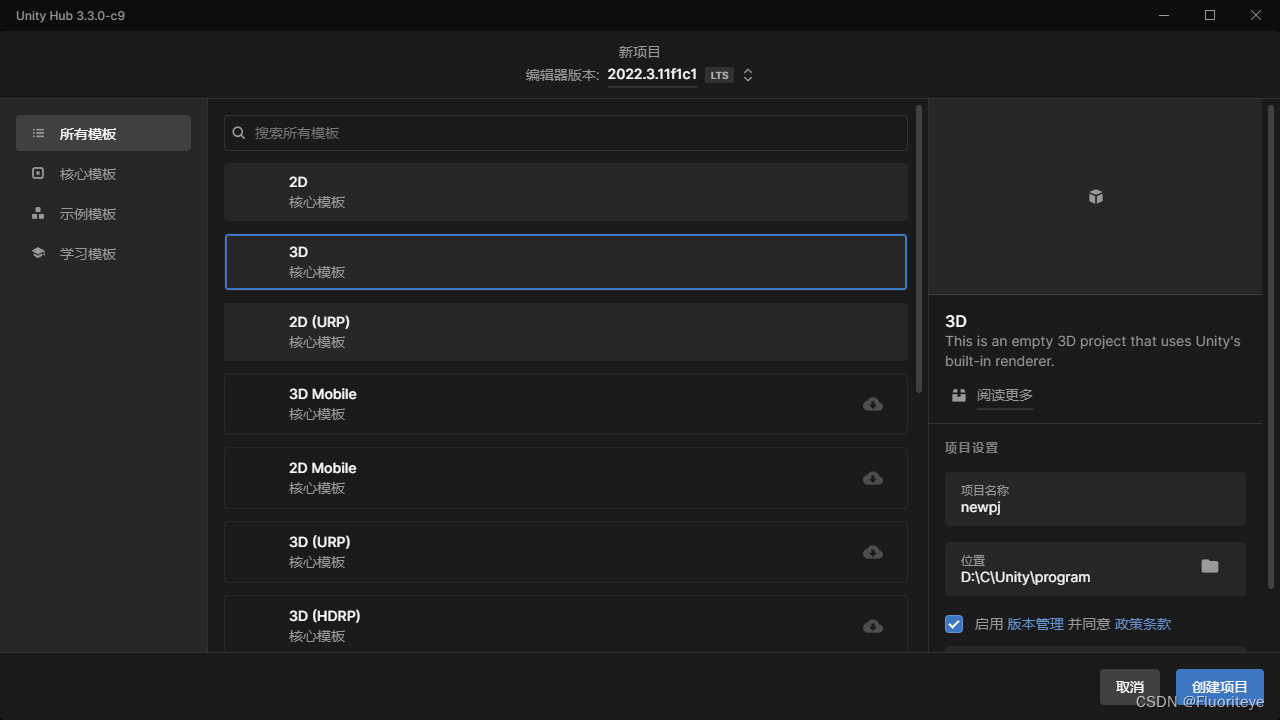Click the cube preview icon
The image size is (1280, 720).
click(1096, 197)
